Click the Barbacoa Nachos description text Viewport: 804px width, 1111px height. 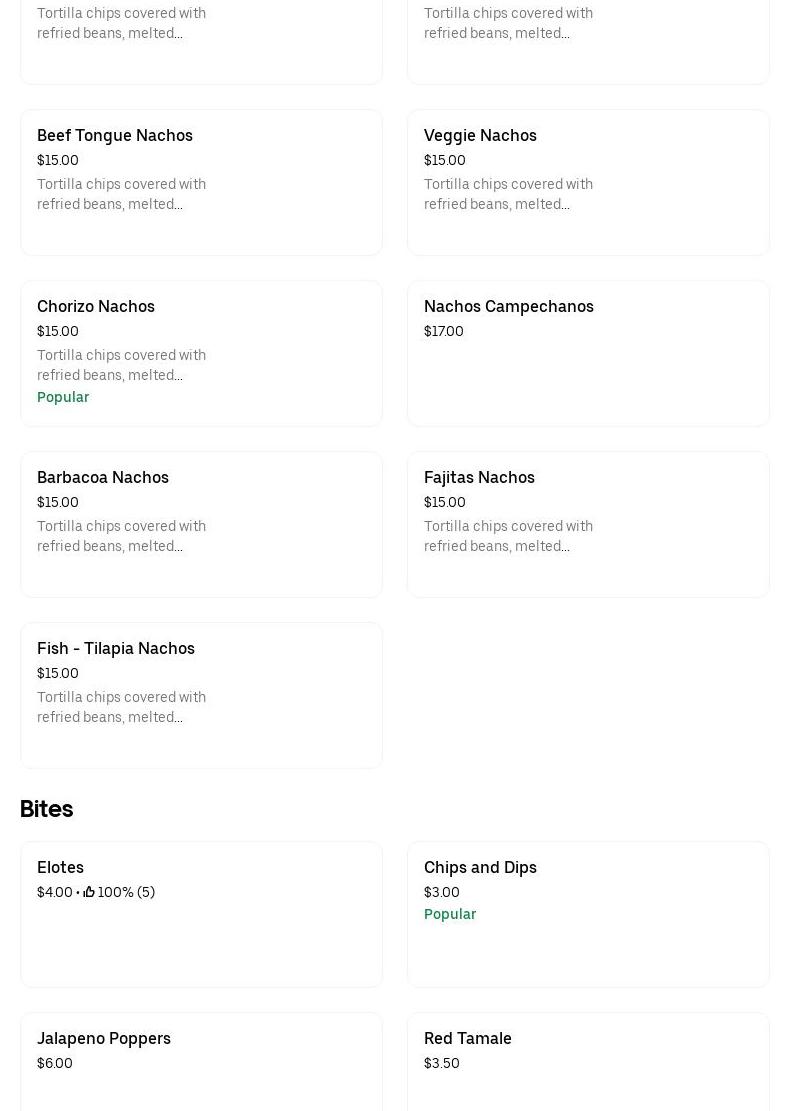click(121, 536)
